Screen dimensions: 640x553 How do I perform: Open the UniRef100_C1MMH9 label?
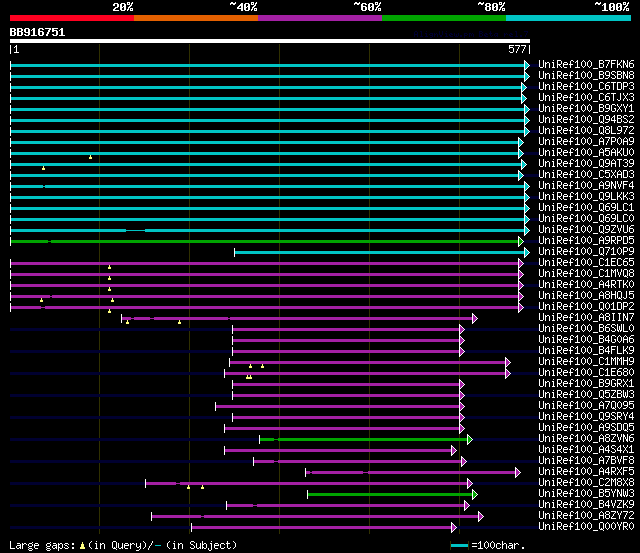(x=586, y=362)
